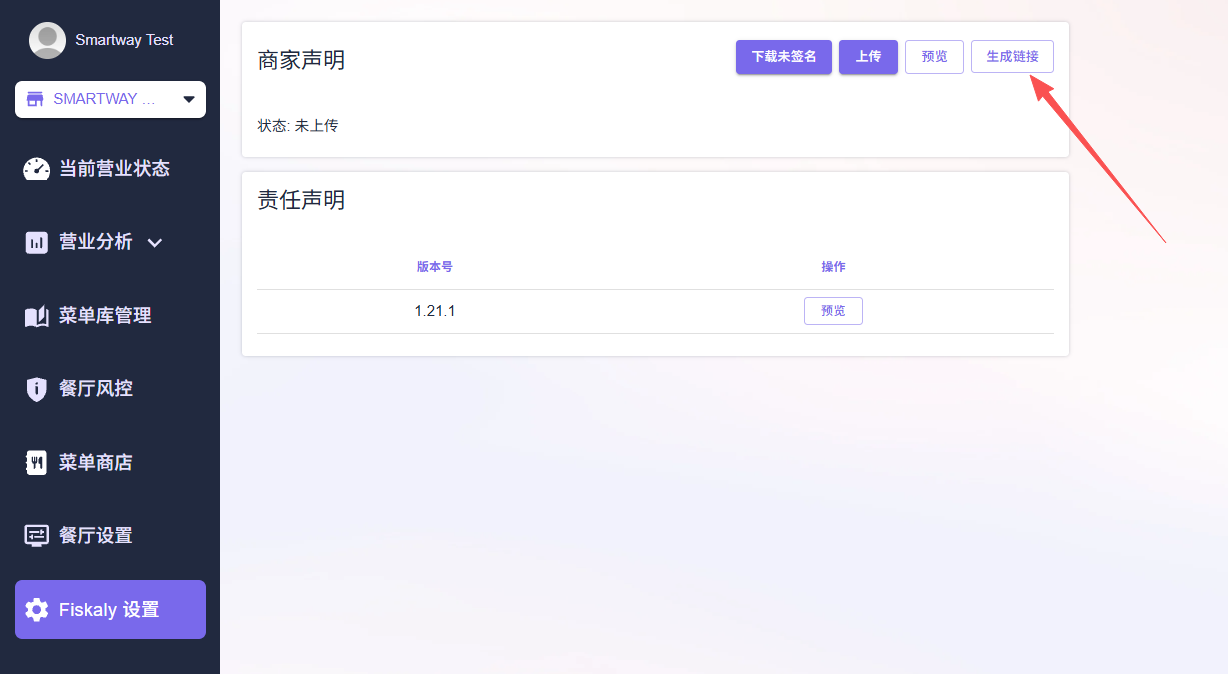Click the speedometer icon for 当前营业状态
The image size is (1228, 674).
click(x=37, y=169)
